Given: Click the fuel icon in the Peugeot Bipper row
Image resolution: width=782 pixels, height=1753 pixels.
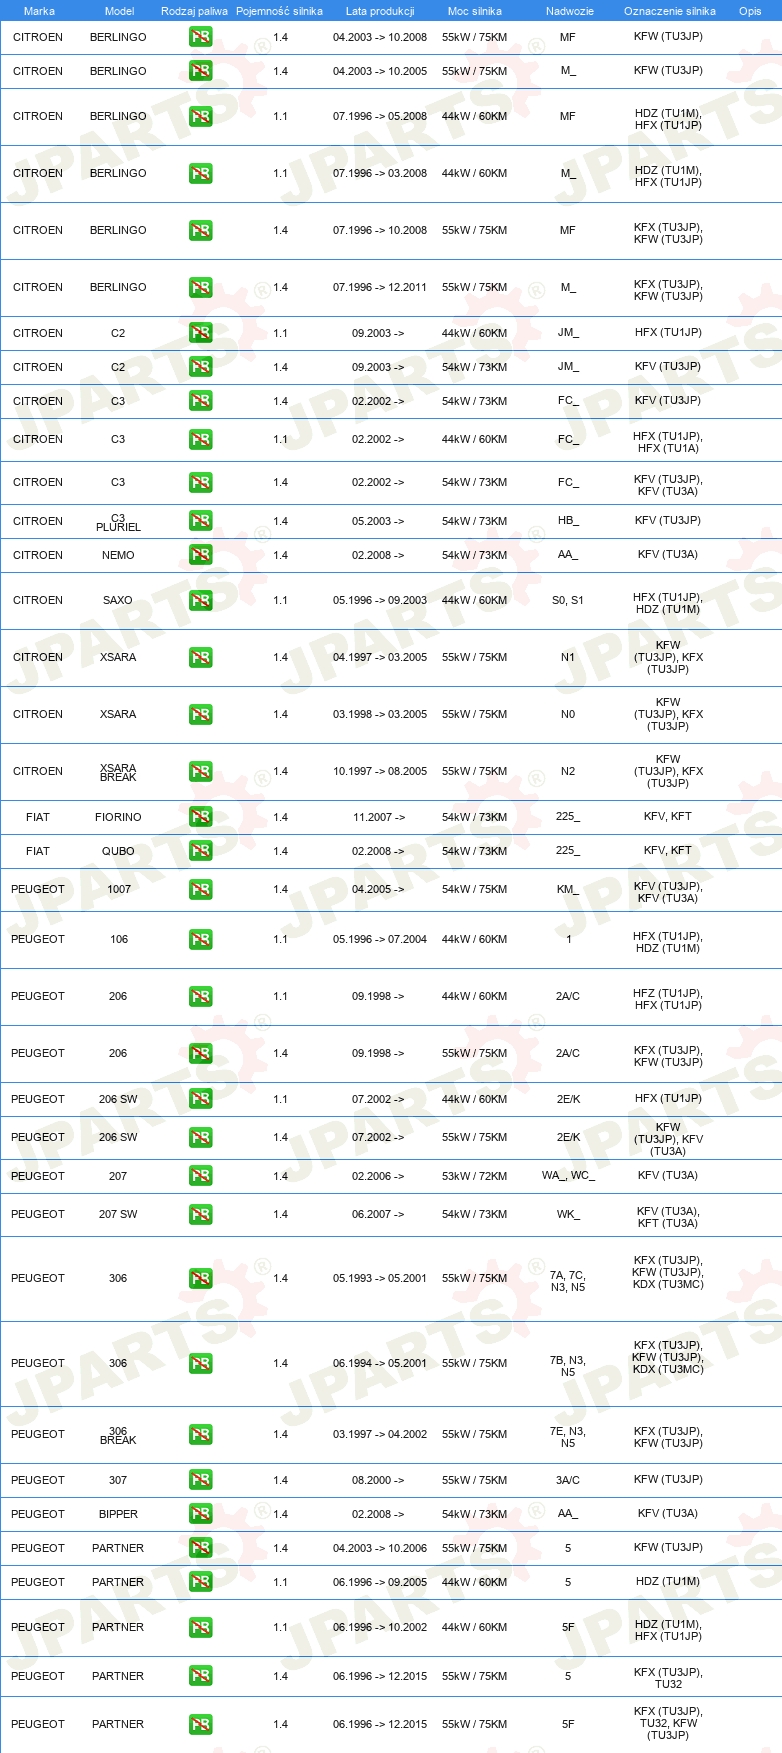Looking at the screenshot, I should 200,1514.
